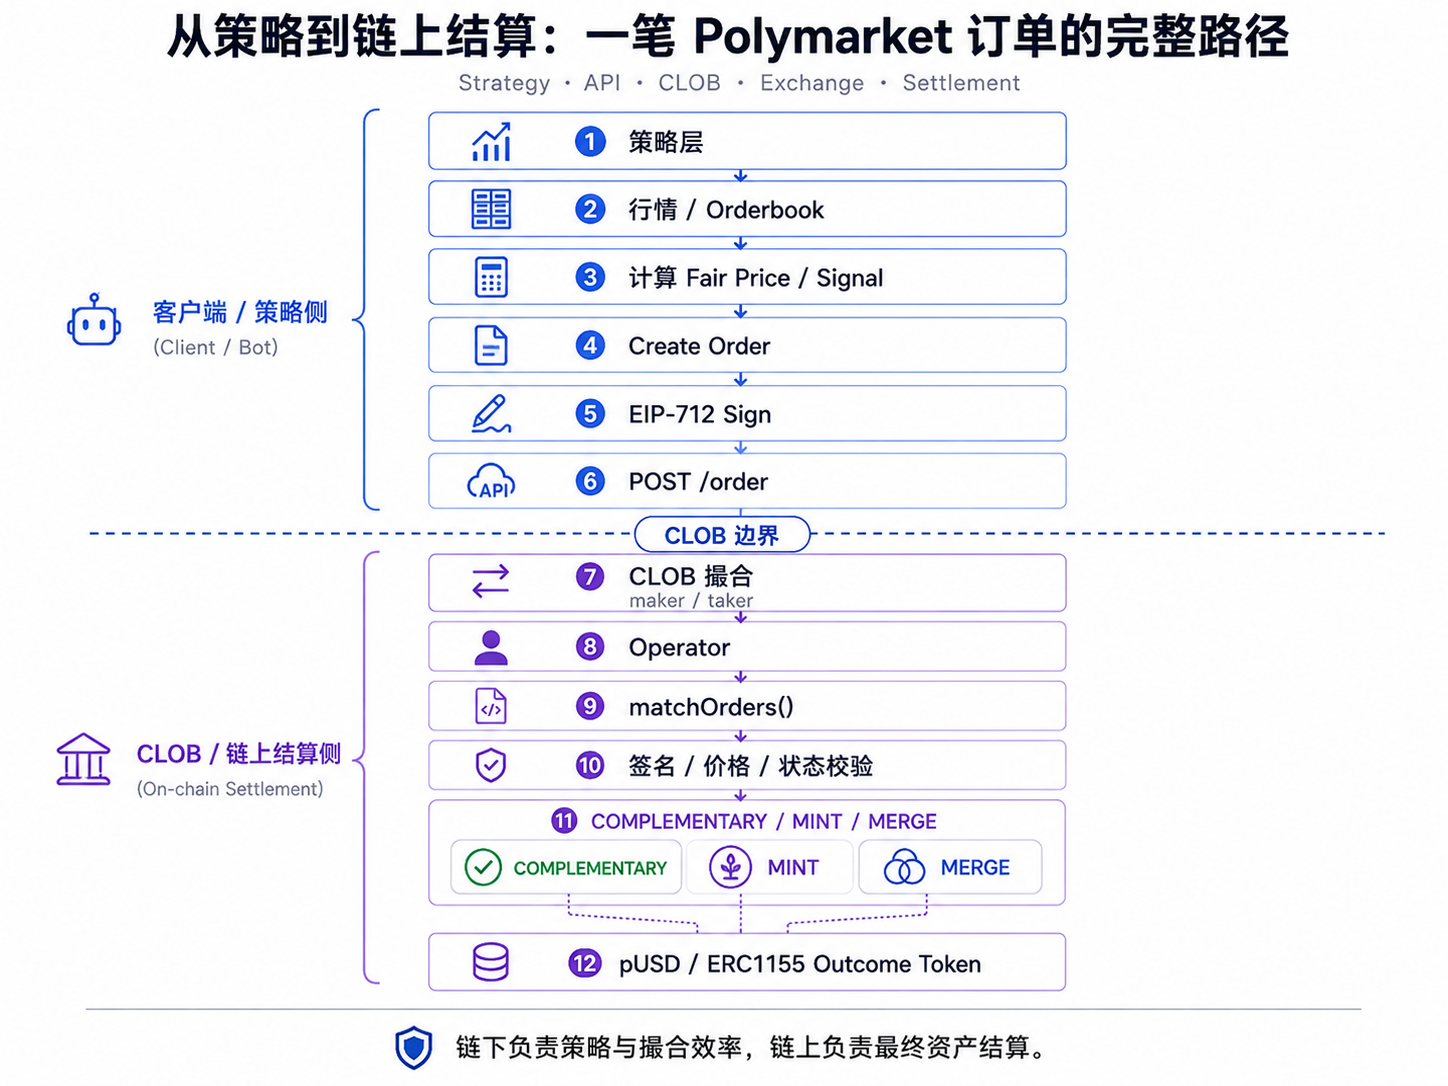Click the shield icon in footer note
The image size is (1448, 1086).
[x=414, y=1048]
